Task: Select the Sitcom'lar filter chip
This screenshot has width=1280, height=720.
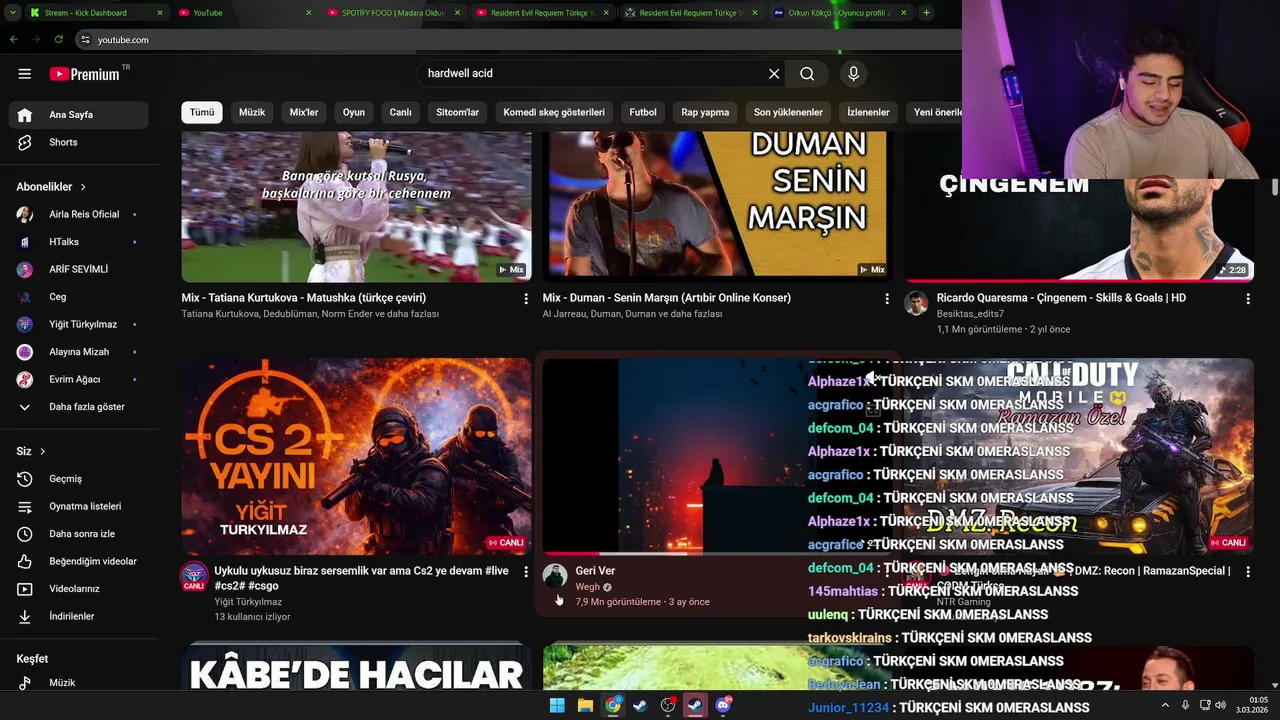Action: pos(458,112)
